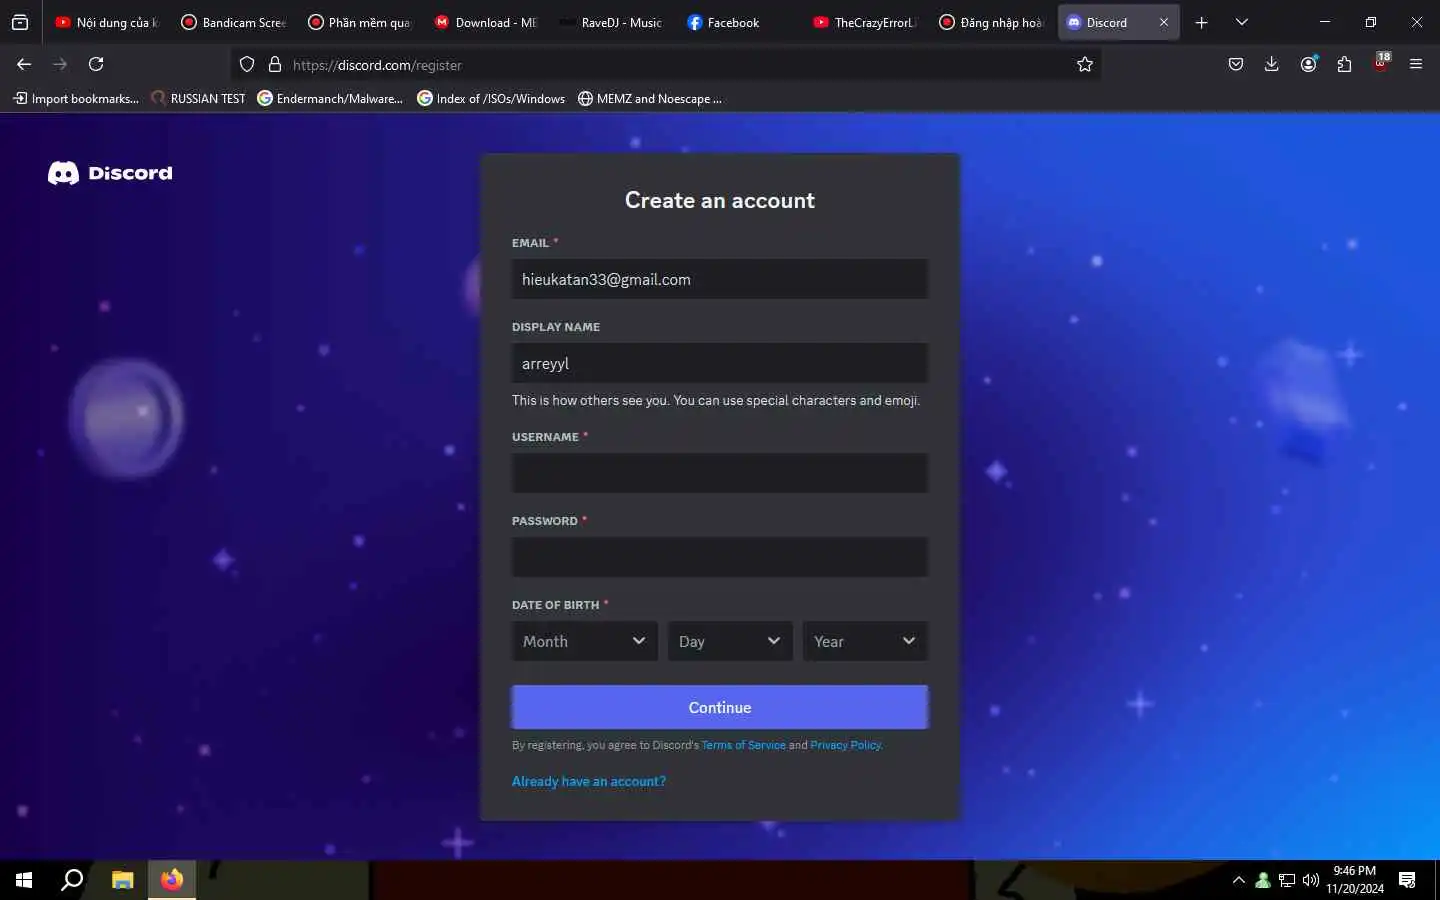Click the padlock site security icon
1440x900 pixels.
tap(275, 64)
